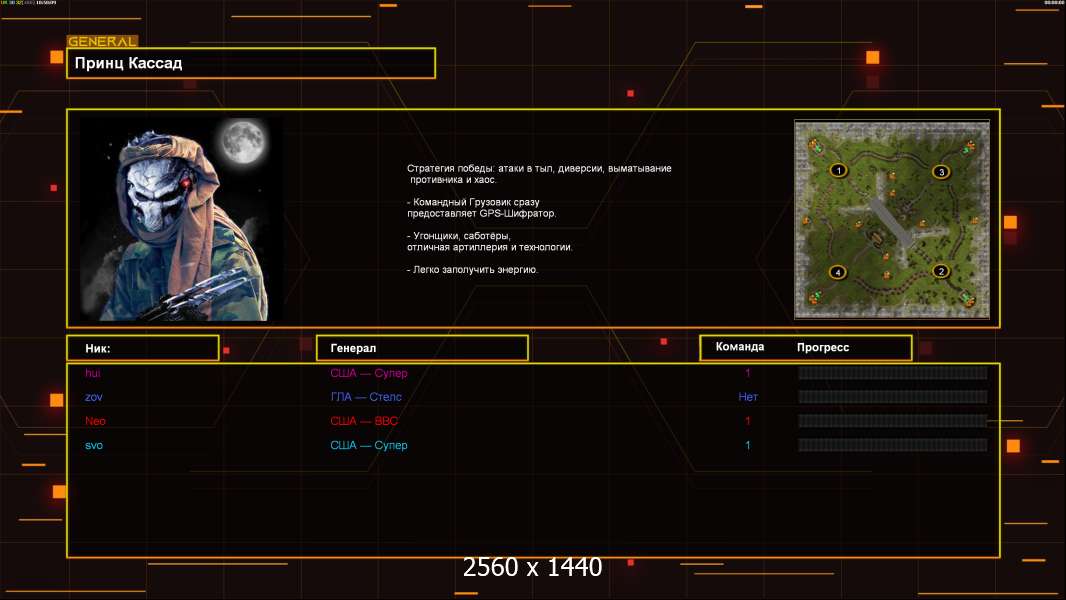Select start position marker 2 on the map

click(940, 271)
